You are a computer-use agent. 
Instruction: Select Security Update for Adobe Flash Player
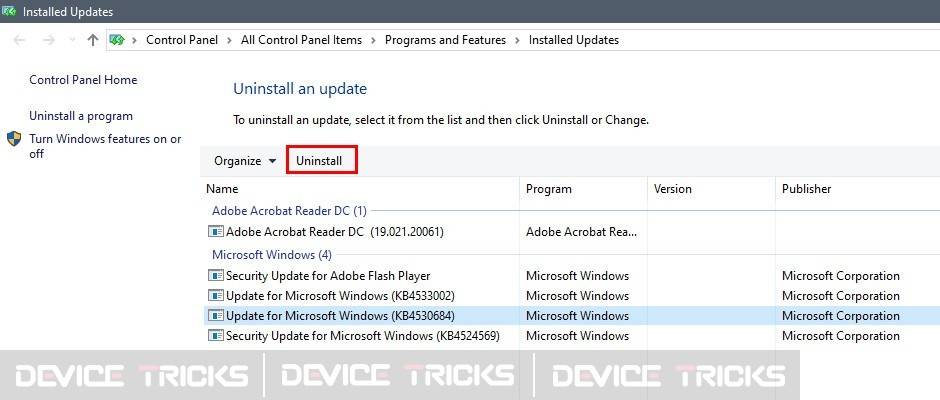[x=328, y=276]
